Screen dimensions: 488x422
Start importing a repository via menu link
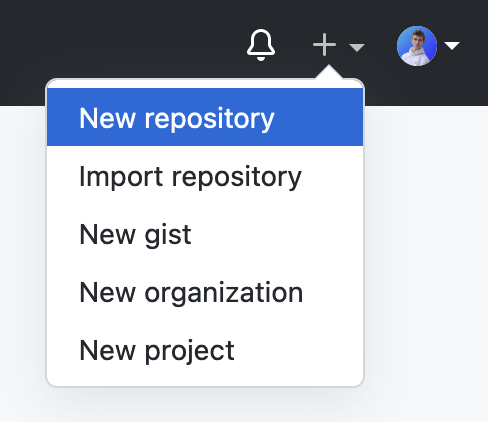[x=190, y=177]
